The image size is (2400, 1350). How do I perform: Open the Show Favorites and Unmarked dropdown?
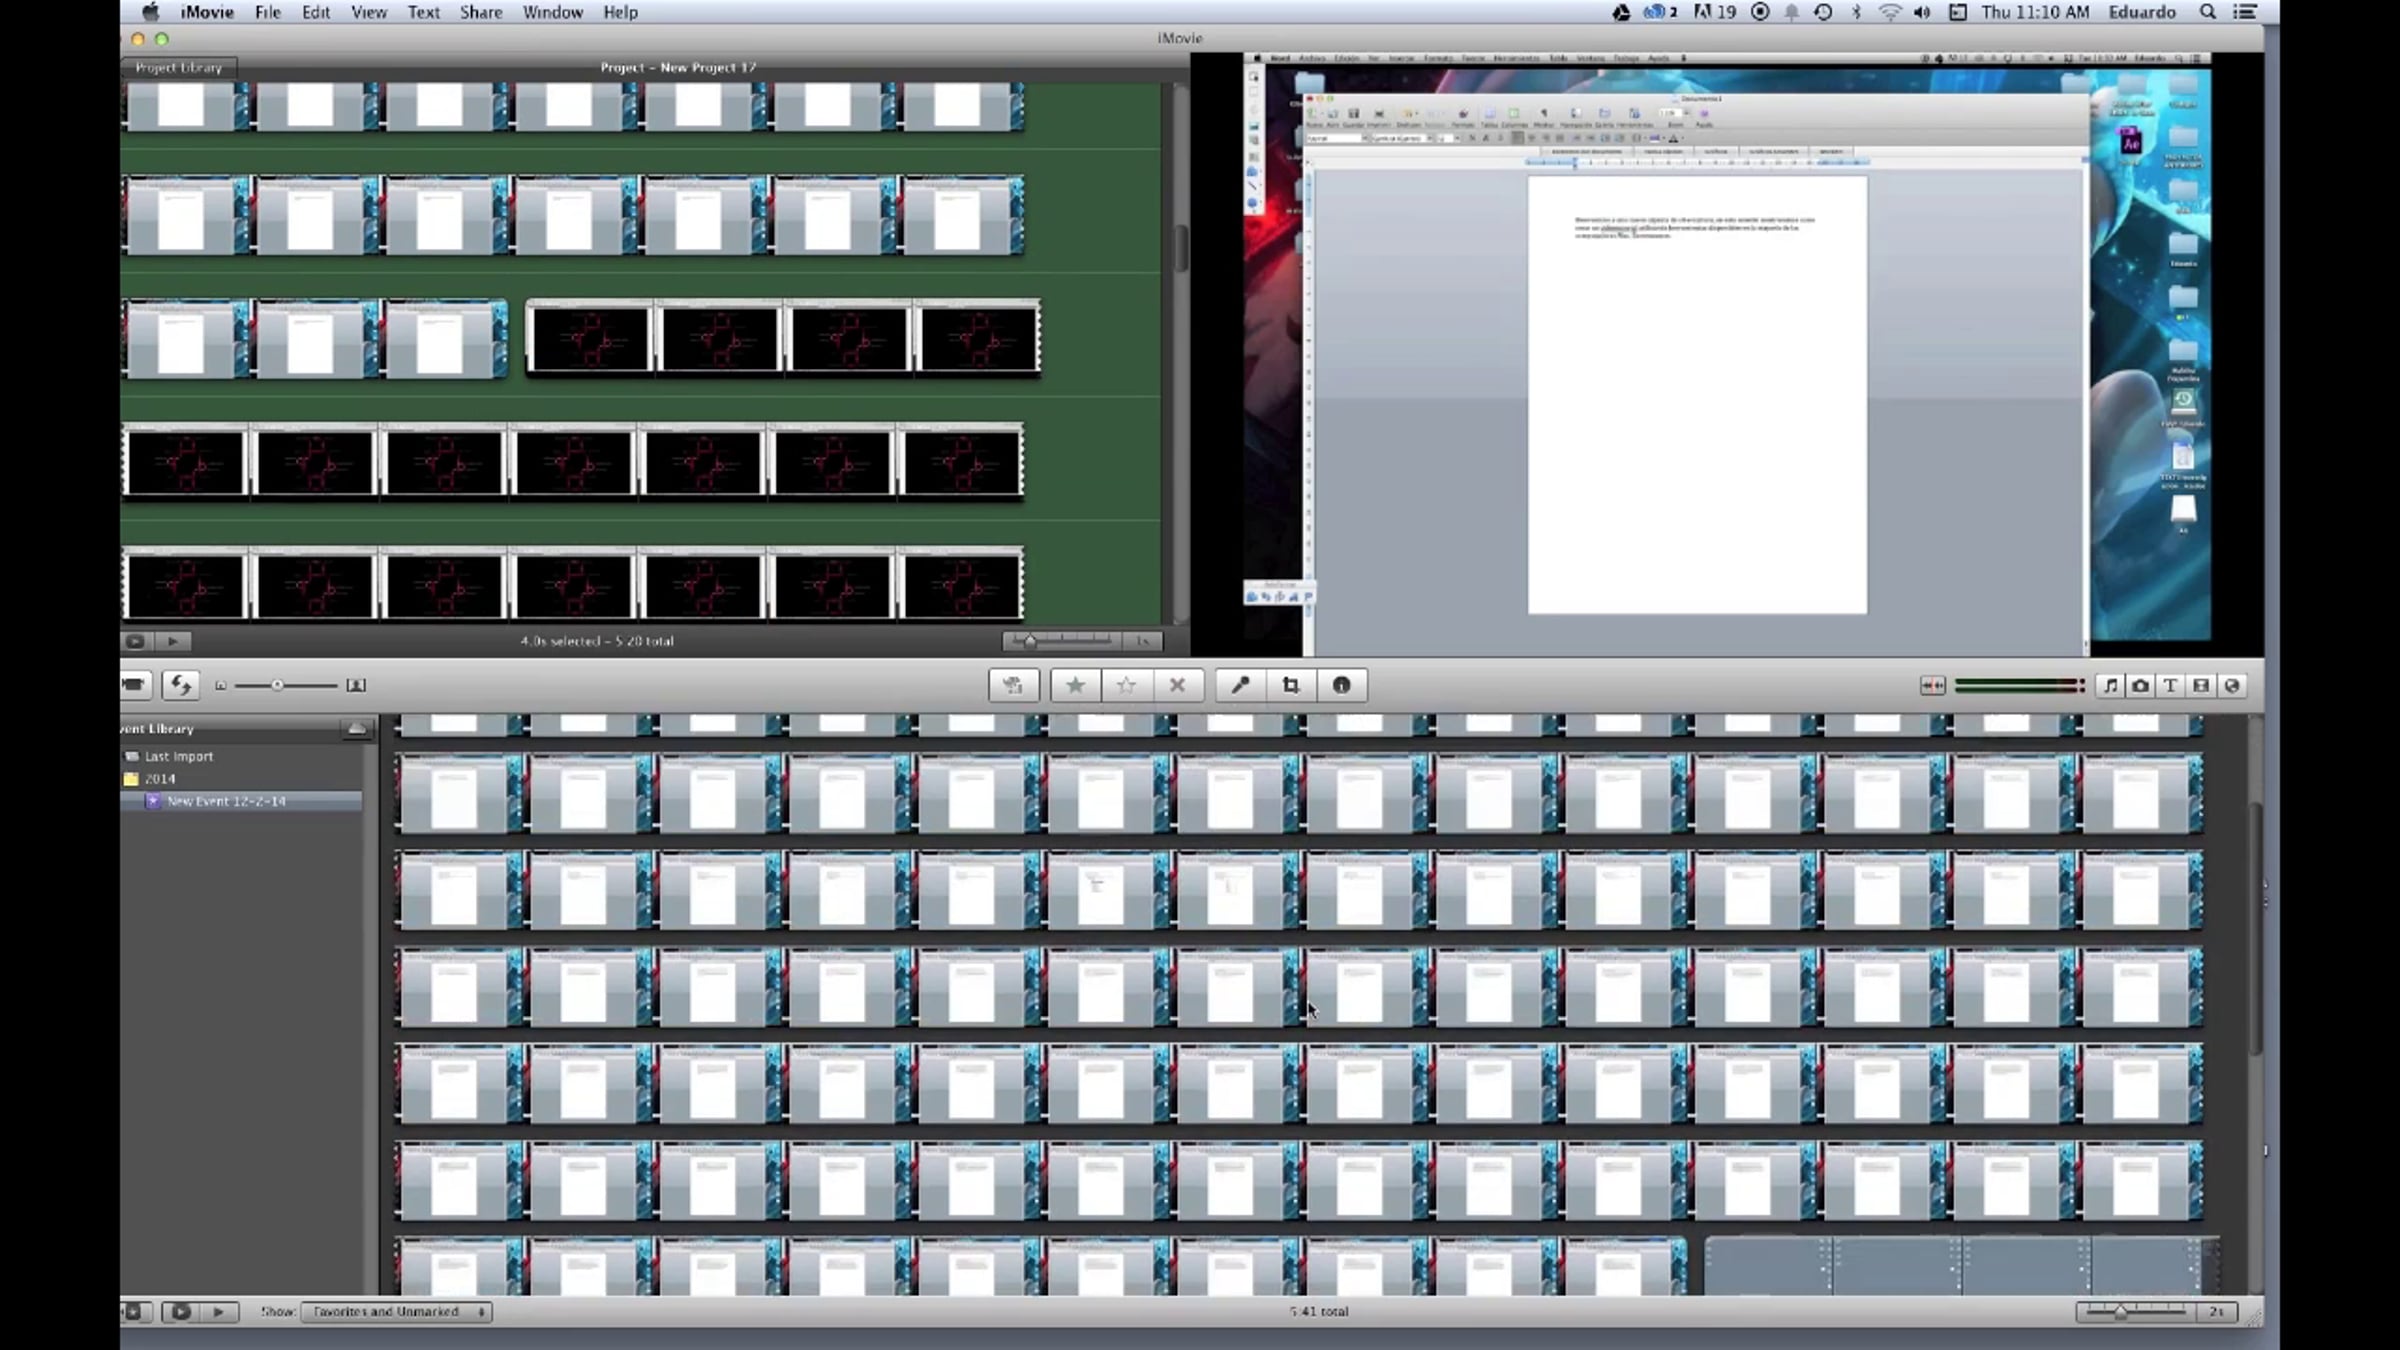pos(397,1311)
